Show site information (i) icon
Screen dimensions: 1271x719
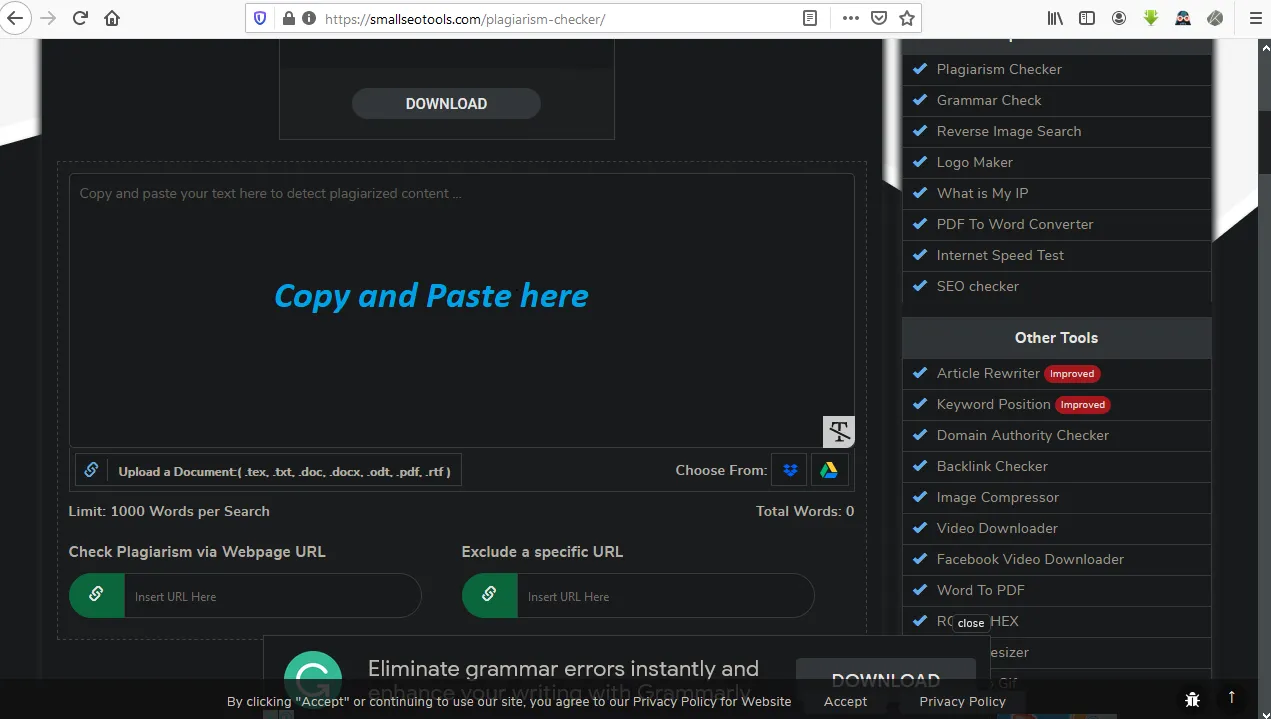coord(308,18)
